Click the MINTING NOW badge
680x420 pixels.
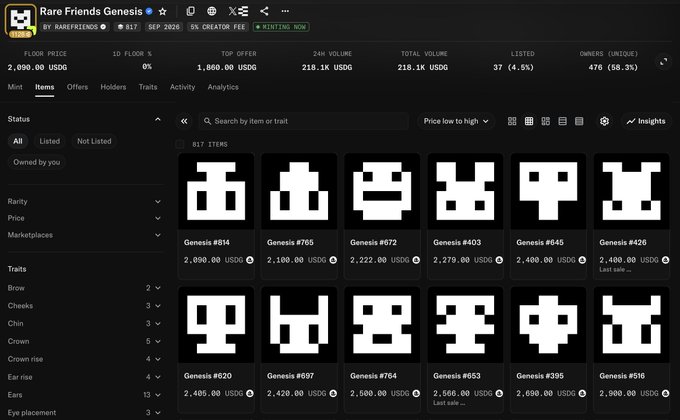[x=281, y=27]
